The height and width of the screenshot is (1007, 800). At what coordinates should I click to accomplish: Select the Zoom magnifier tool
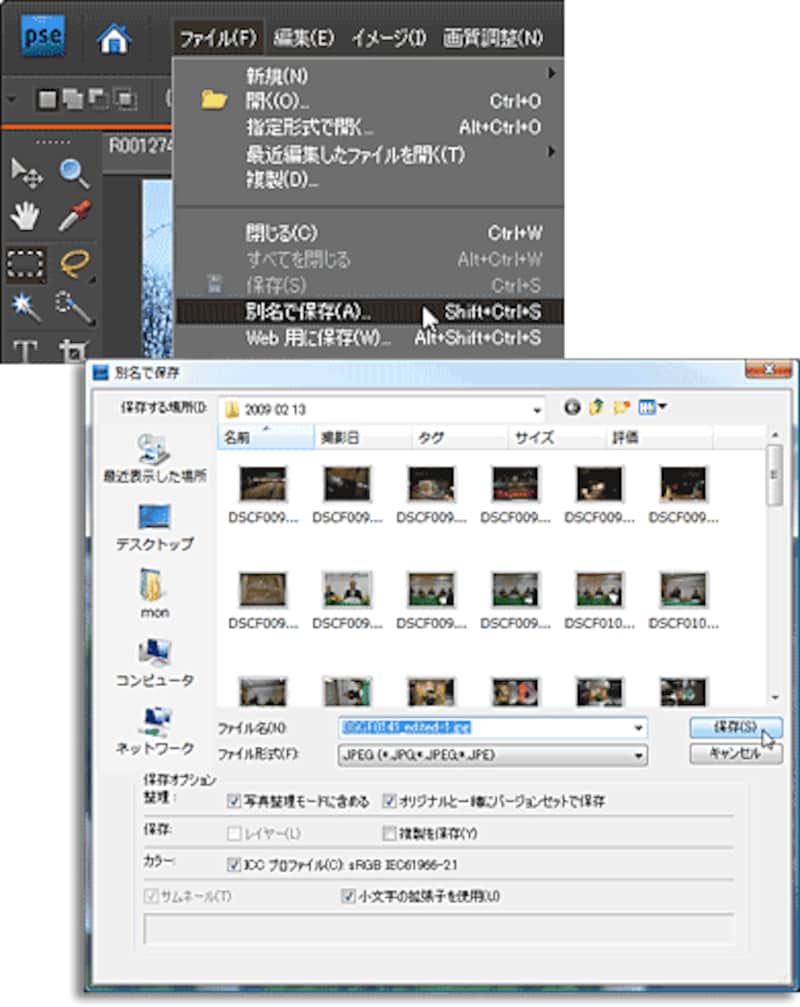coord(75,173)
